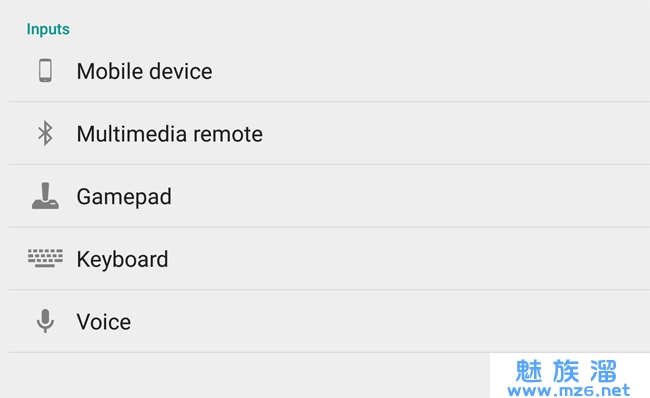The image size is (650, 398).
Task: Tap the microphone icon for Voice
Action: pos(45,321)
